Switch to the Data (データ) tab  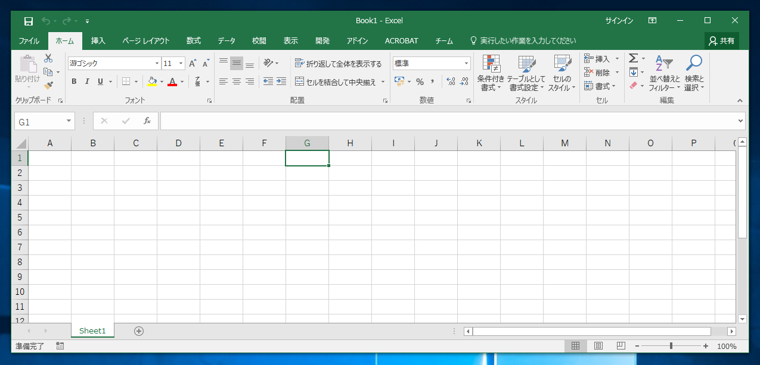226,41
